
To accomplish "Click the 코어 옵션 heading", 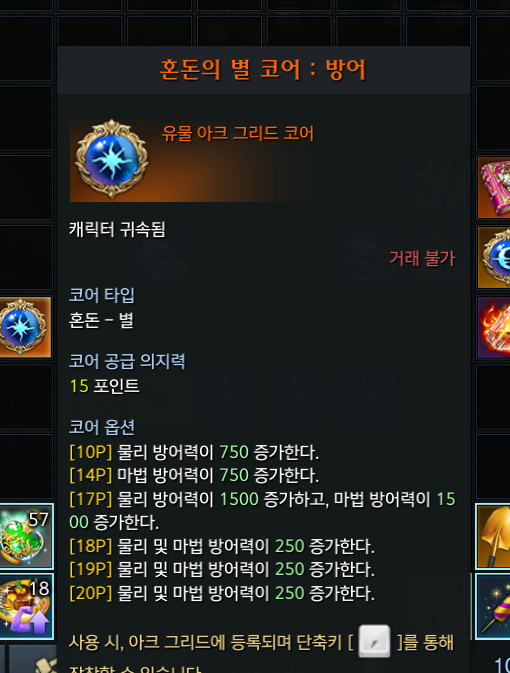I will [102, 427].
